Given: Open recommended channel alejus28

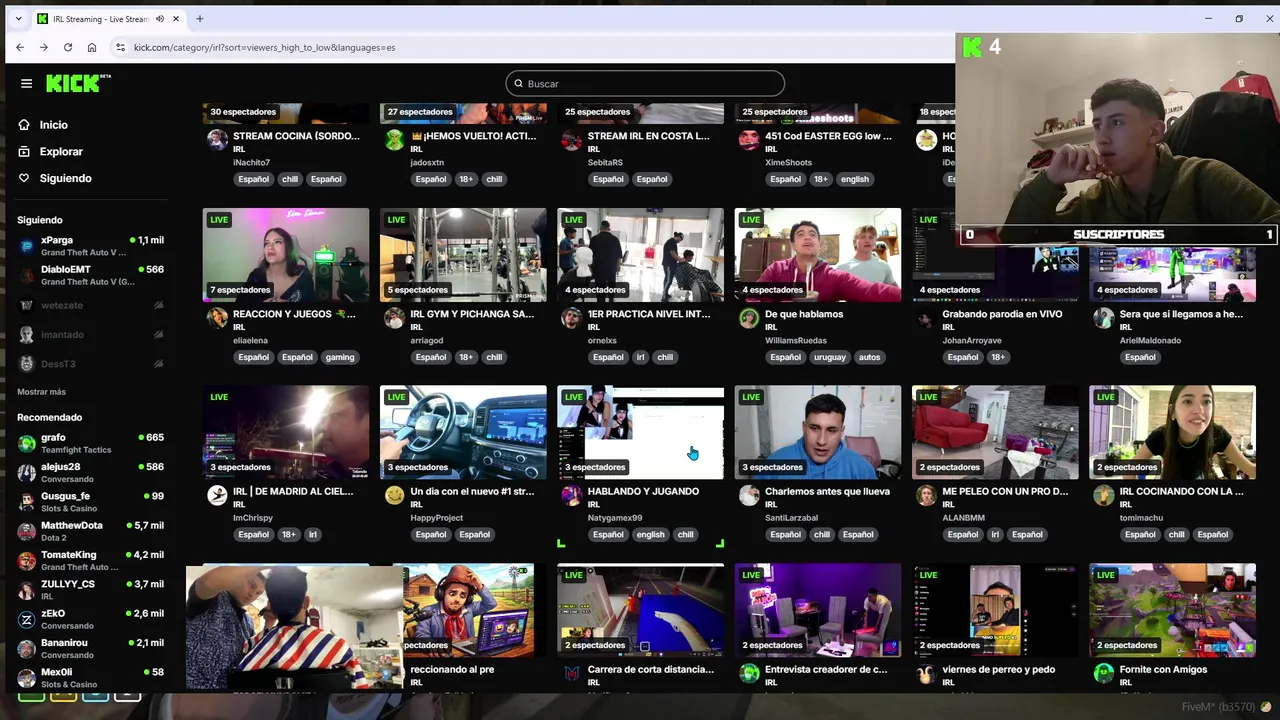Looking at the screenshot, I should point(90,472).
